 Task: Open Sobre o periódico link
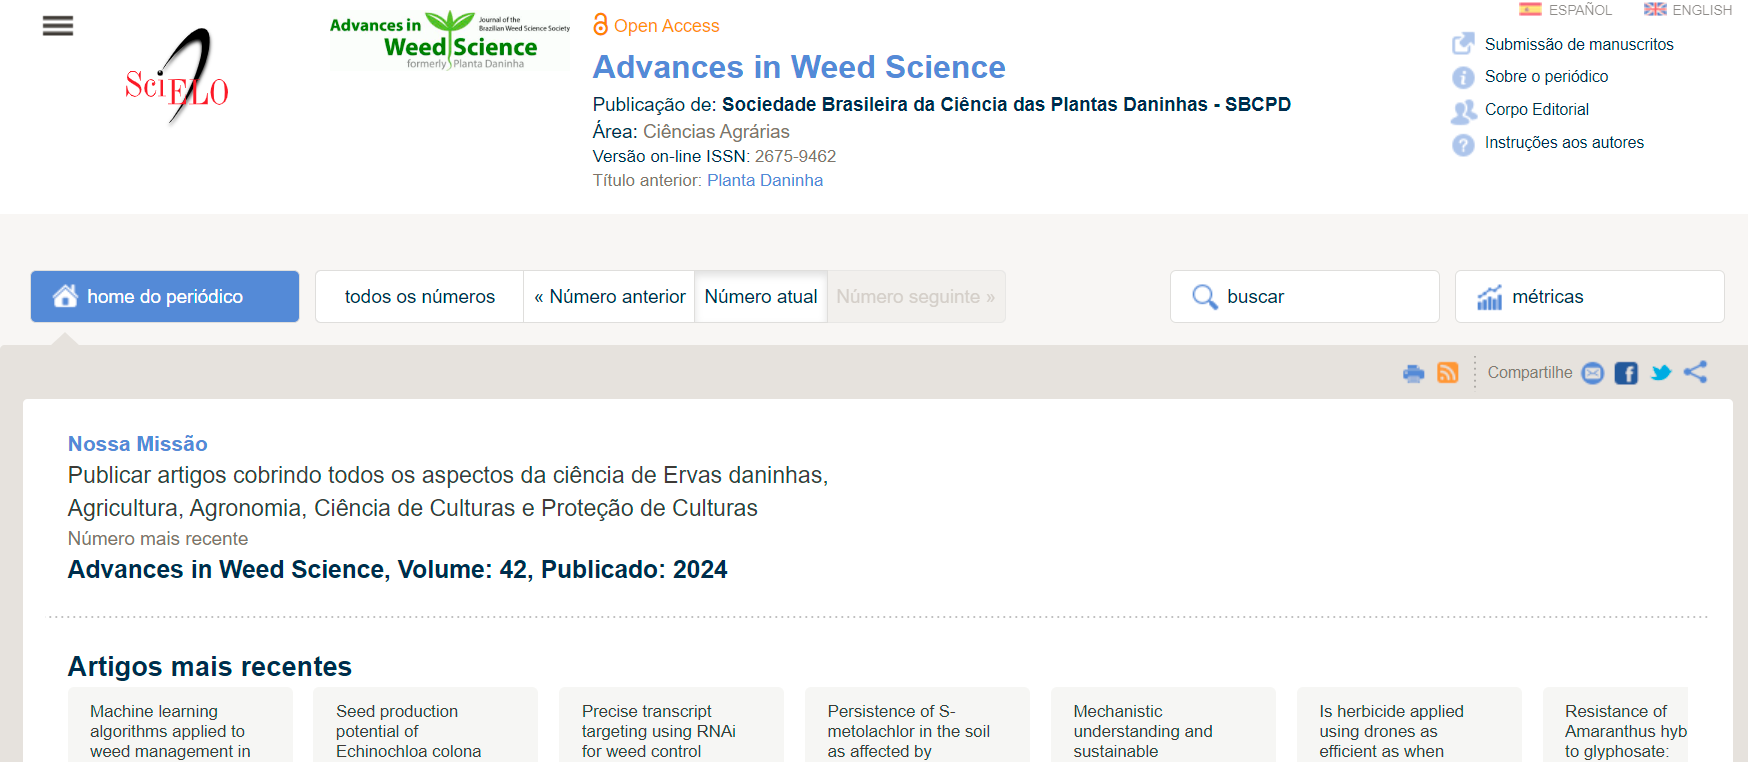pyautogui.click(x=1546, y=77)
